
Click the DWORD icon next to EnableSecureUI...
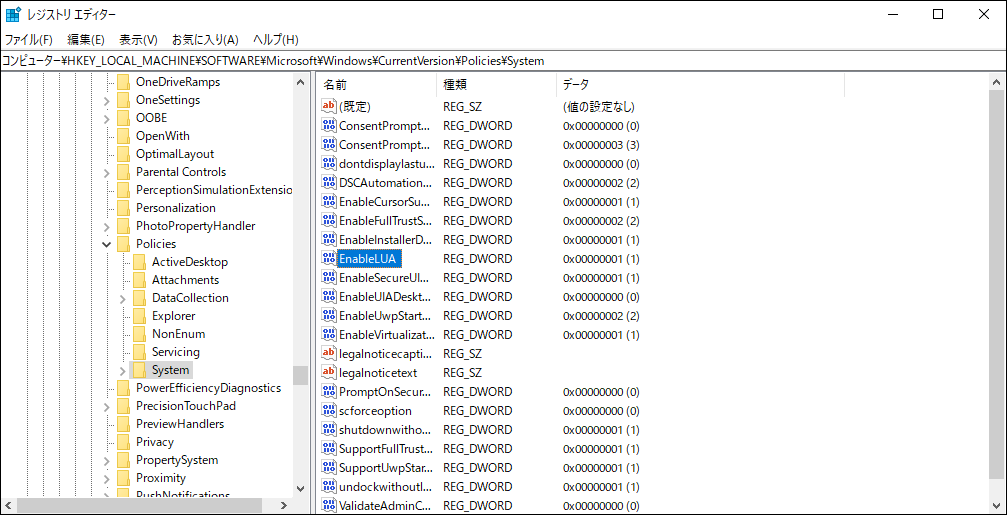pyautogui.click(x=329, y=277)
